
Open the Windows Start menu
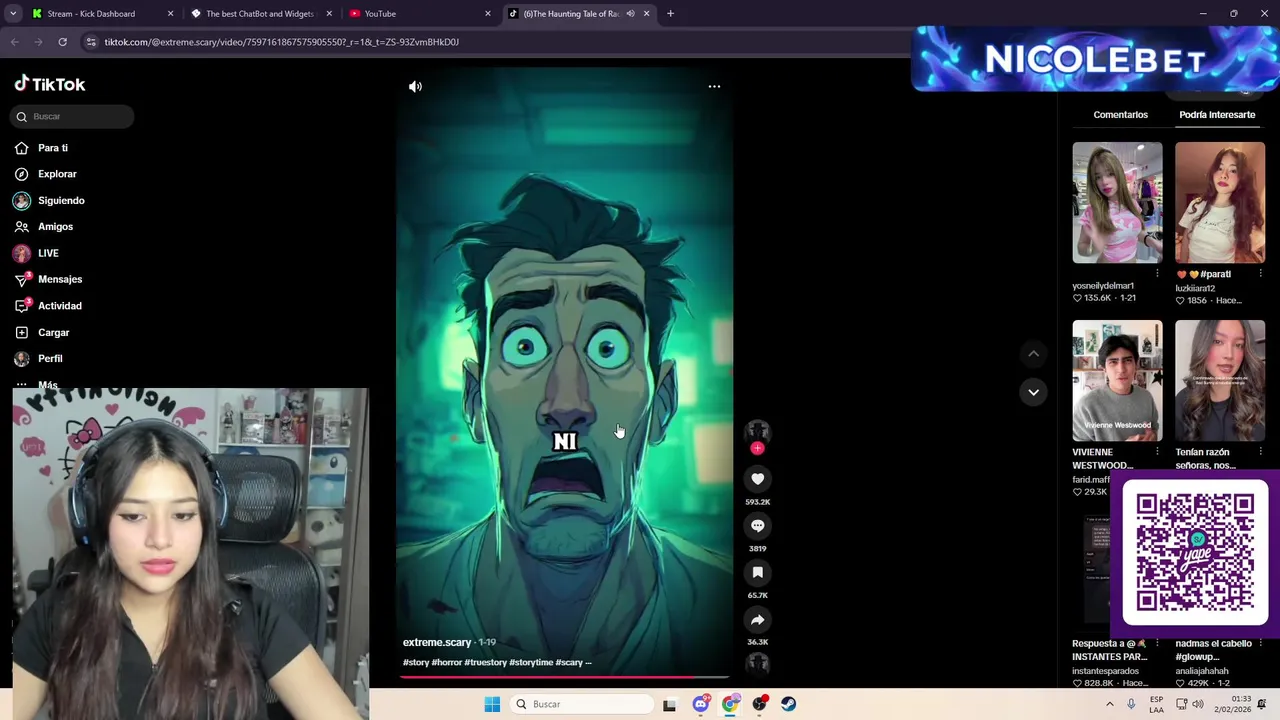tap(492, 704)
